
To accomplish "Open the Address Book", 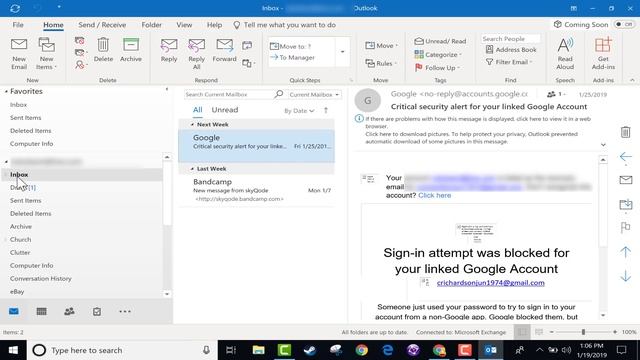I will 511,50.
